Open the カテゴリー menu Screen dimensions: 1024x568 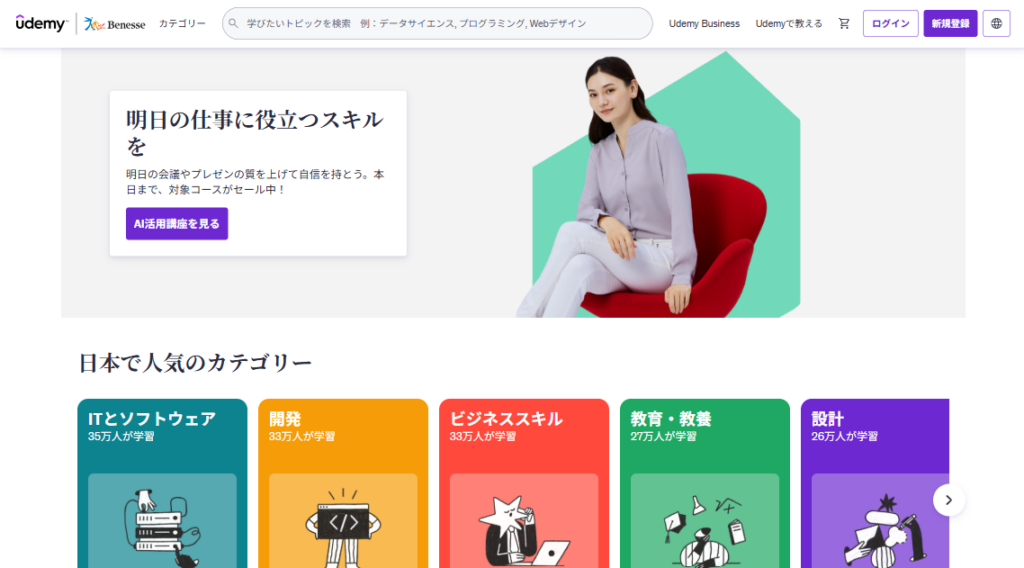pos(182,24)
